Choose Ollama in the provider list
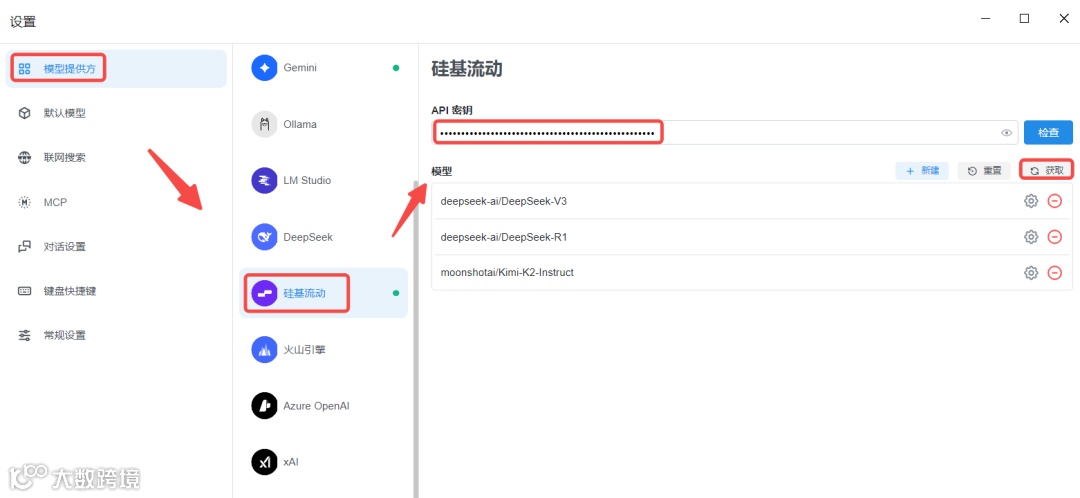The height and width of the screenshot is (498, 1080). point(324,124)
